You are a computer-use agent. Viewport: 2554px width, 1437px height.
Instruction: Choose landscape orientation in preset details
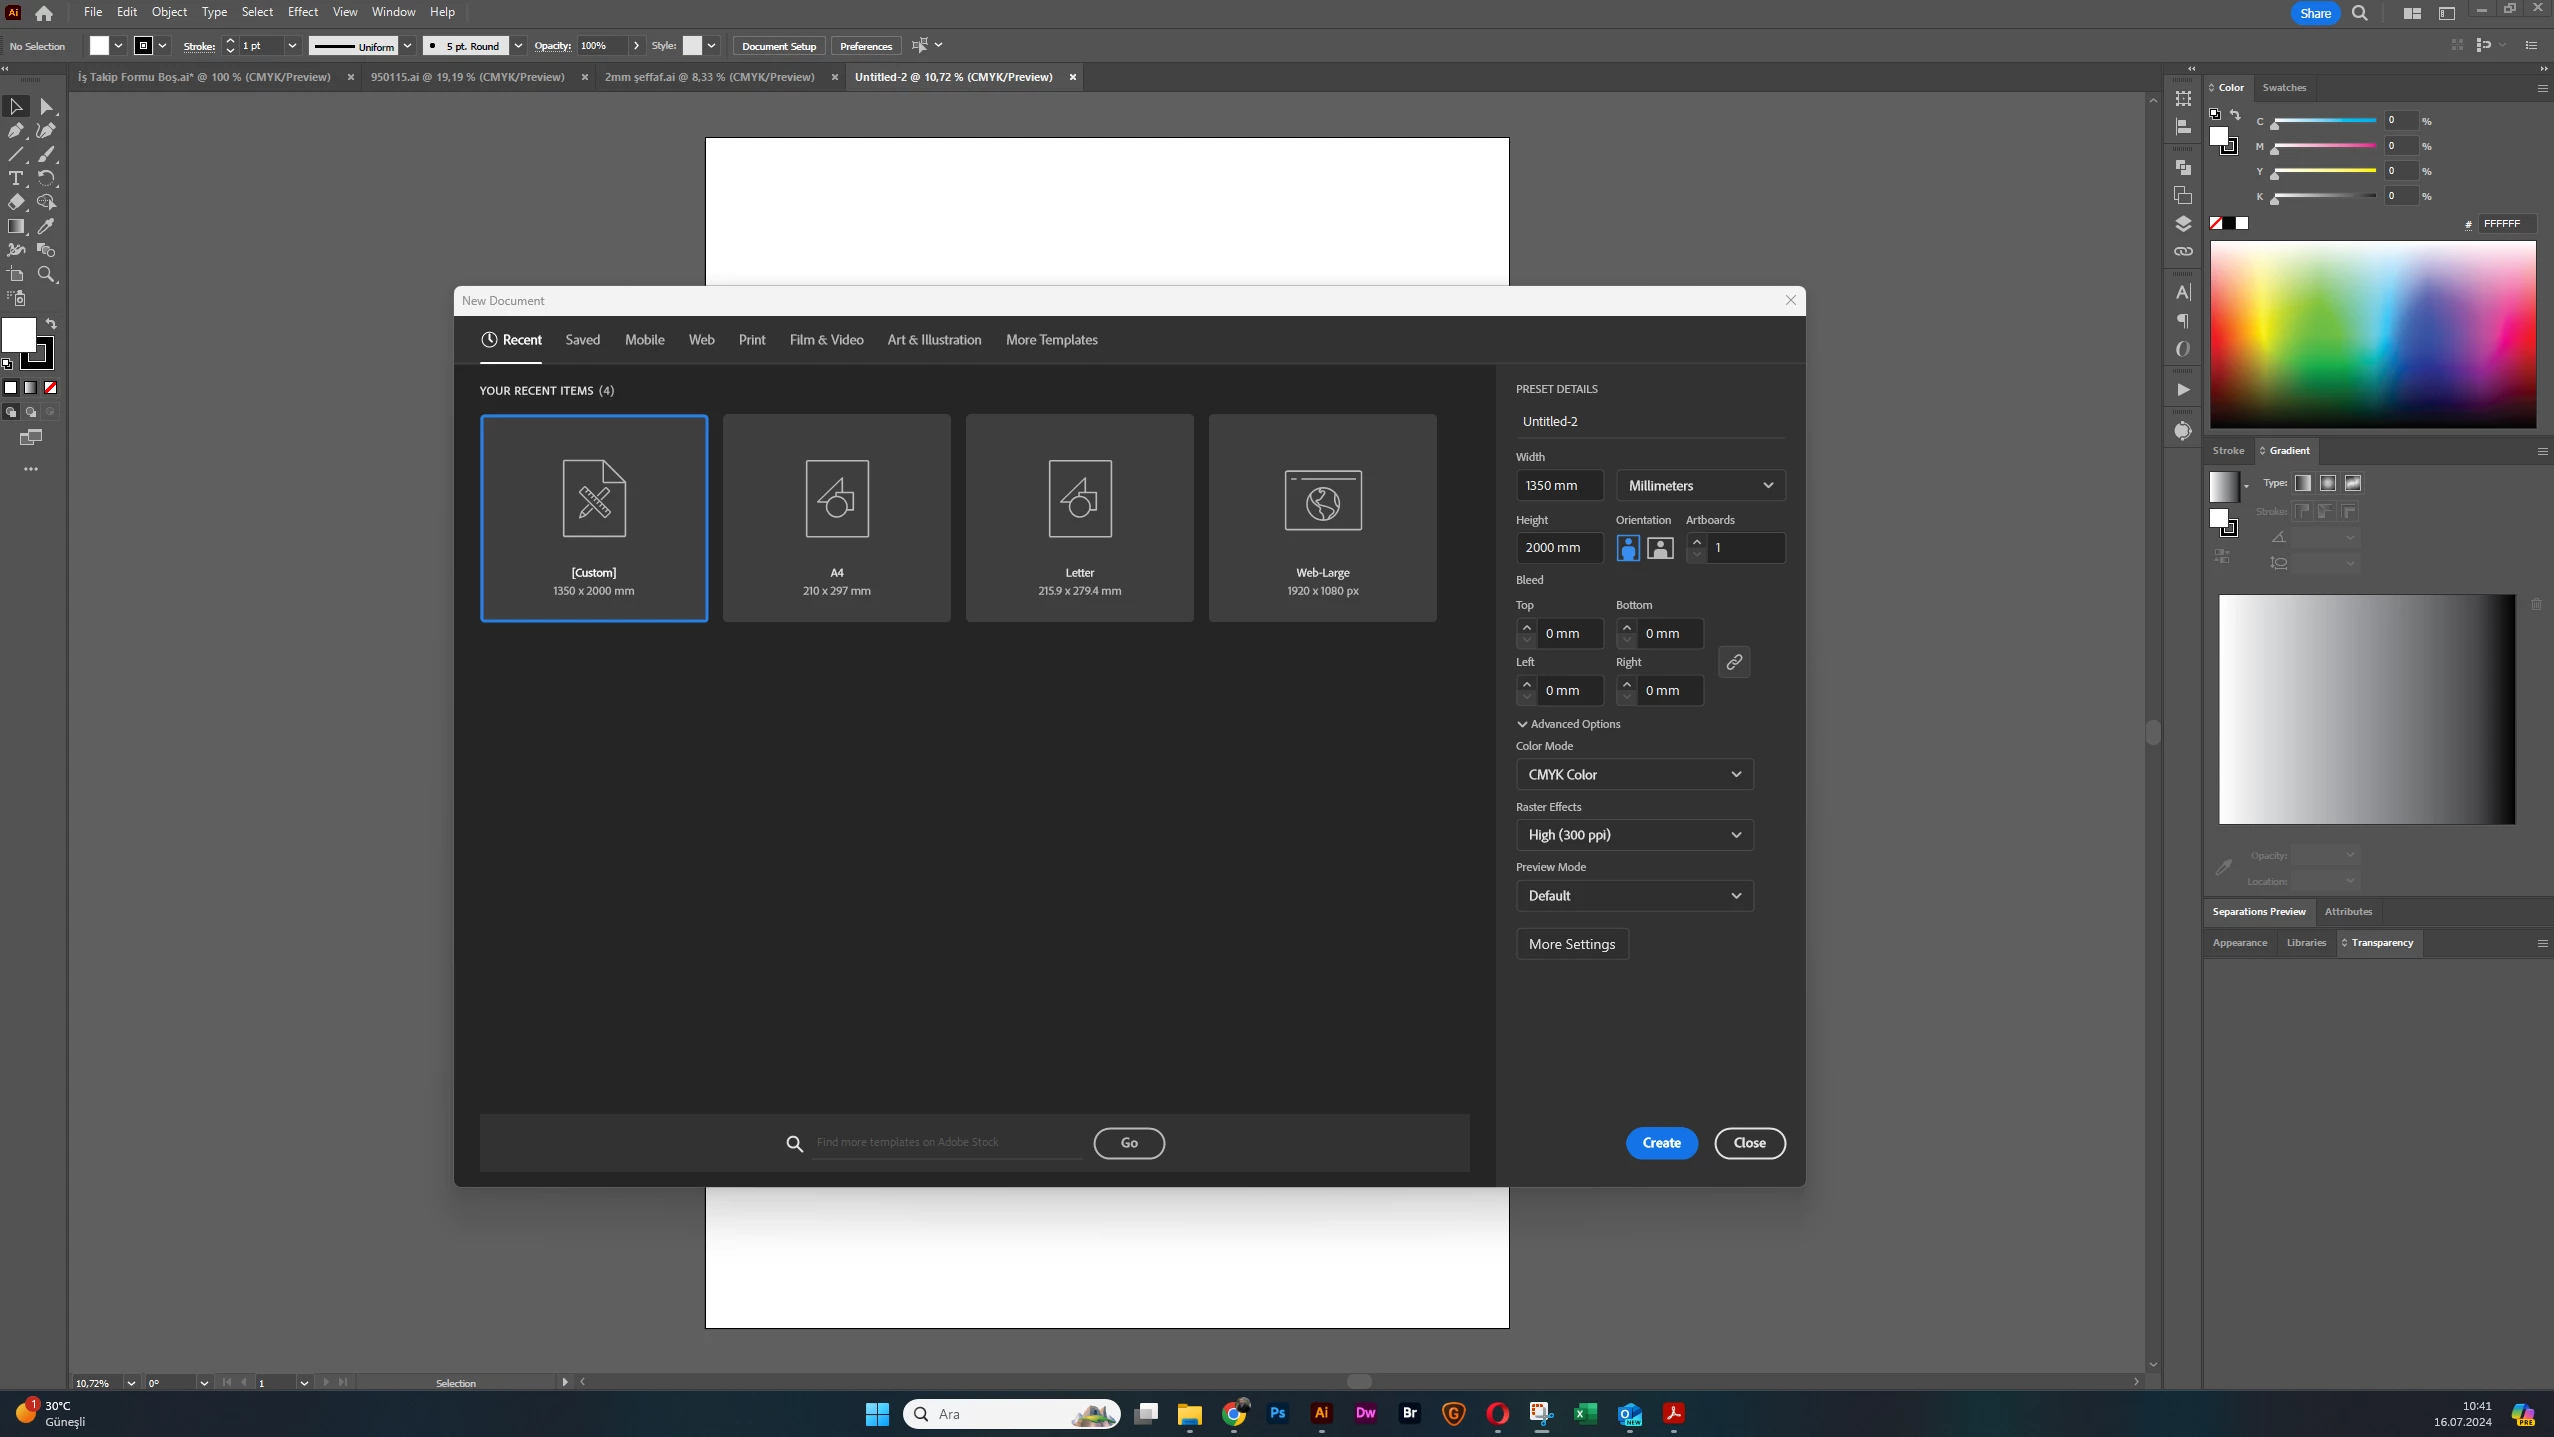pos(1660,548)
